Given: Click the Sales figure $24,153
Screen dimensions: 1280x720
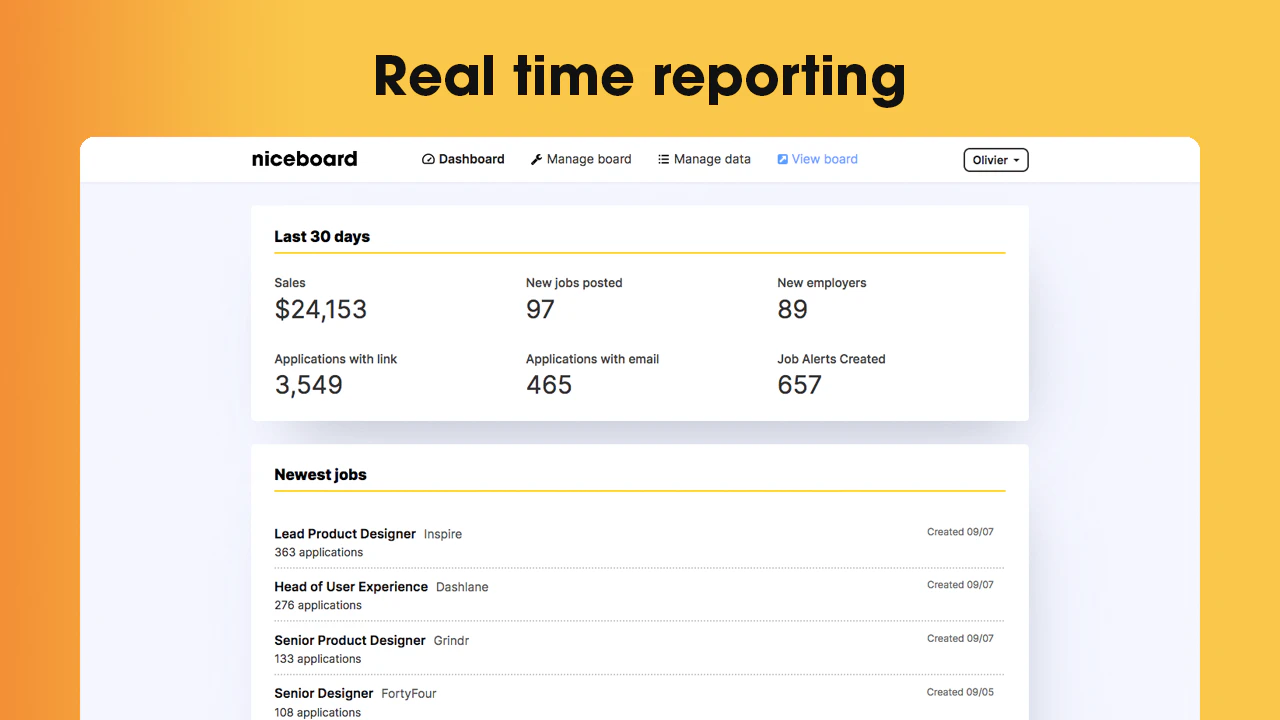Looking at the screenshot, I should click(321, 310).
